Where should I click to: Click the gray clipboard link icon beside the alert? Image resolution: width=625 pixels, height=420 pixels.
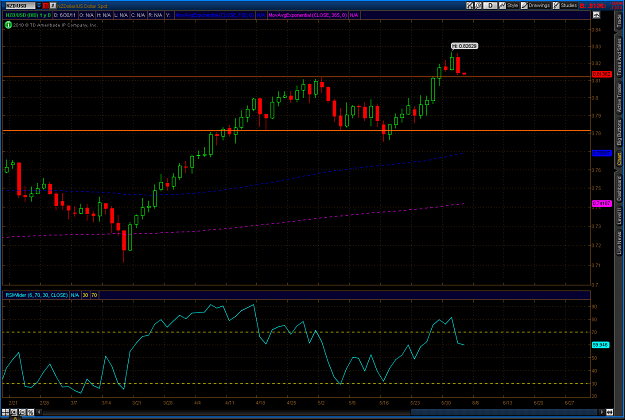53,6
